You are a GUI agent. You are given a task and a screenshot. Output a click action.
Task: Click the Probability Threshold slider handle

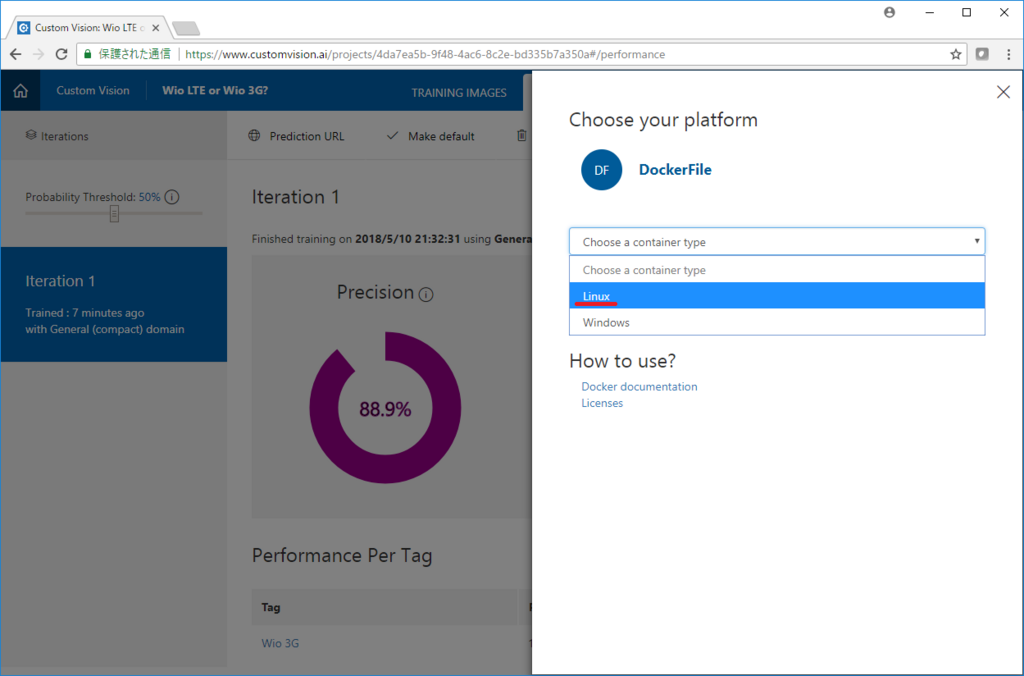click(x=114, y=214)
